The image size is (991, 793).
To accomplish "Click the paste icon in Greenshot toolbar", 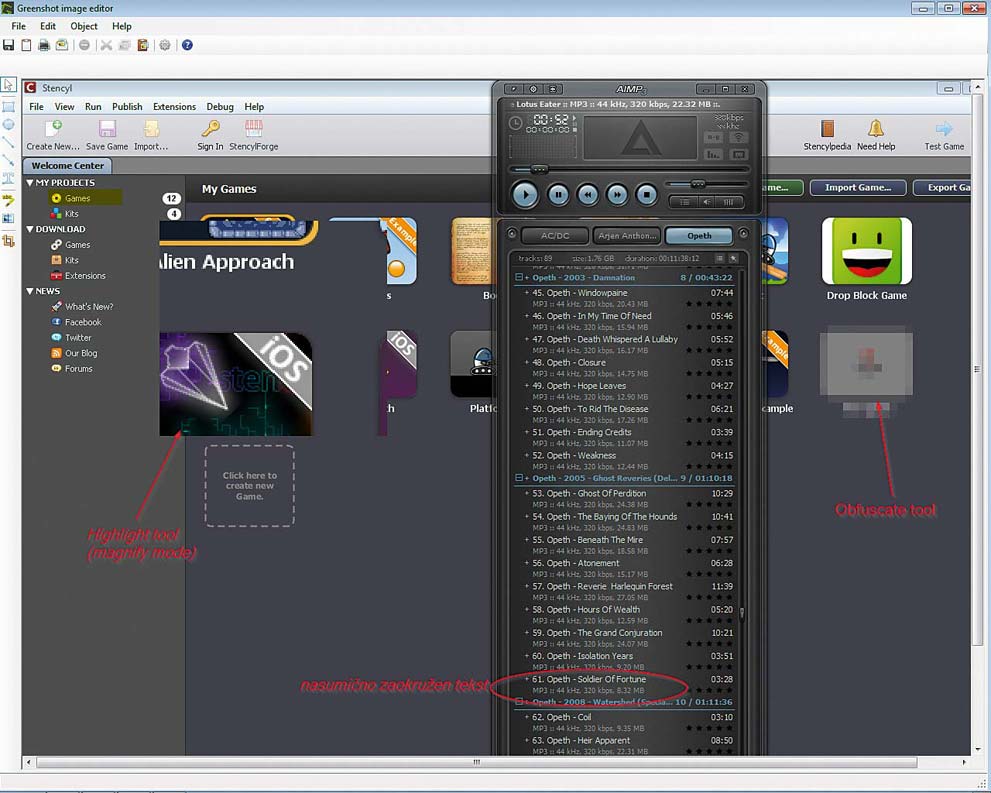I will coord(143,45).
